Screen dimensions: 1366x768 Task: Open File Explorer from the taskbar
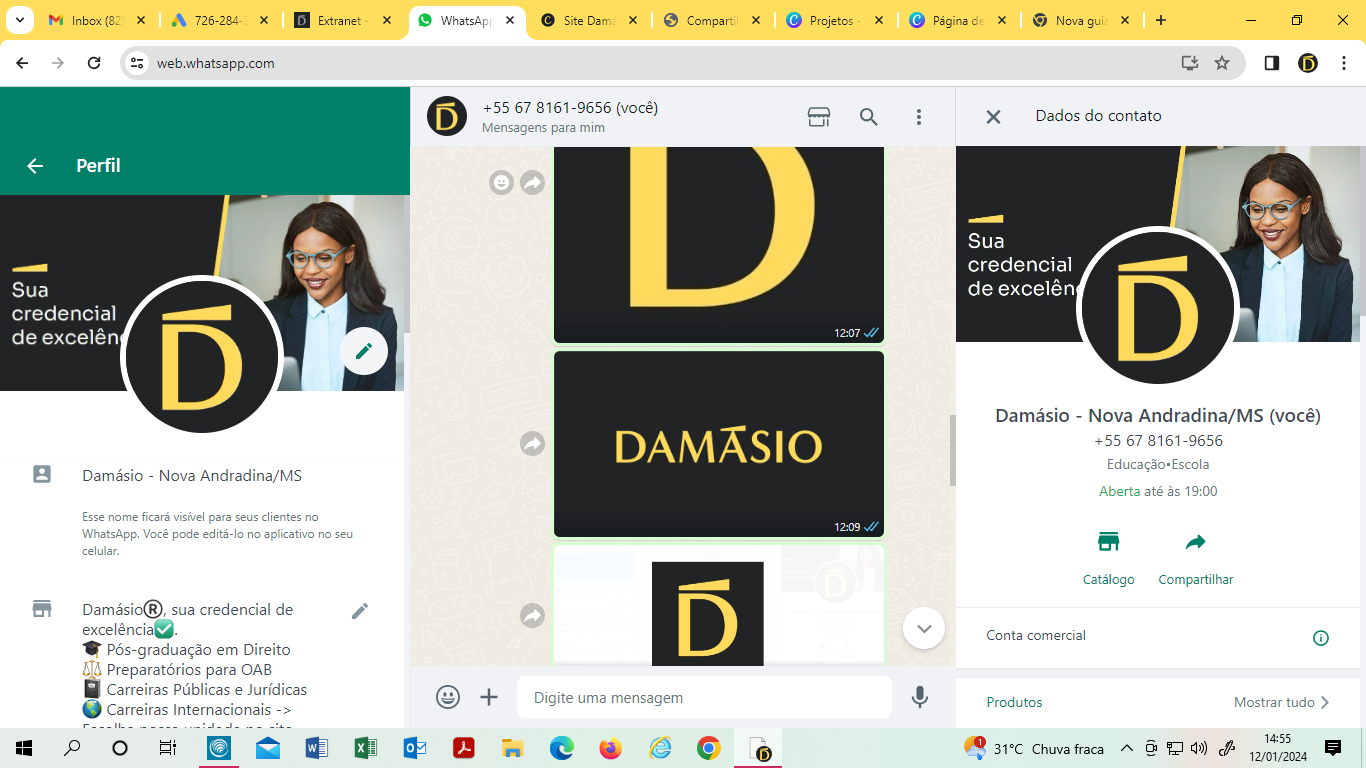(512, 748)
